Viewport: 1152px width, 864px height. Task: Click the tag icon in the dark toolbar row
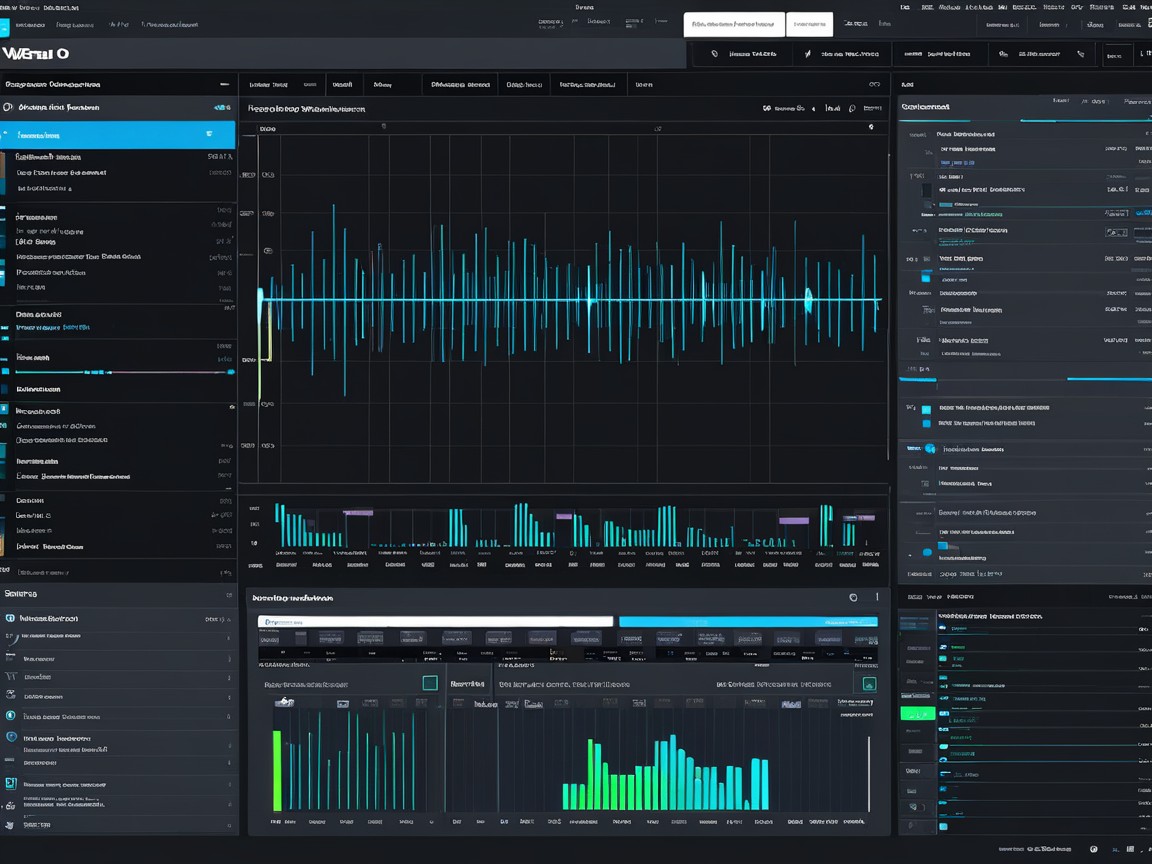pos(714,54)
